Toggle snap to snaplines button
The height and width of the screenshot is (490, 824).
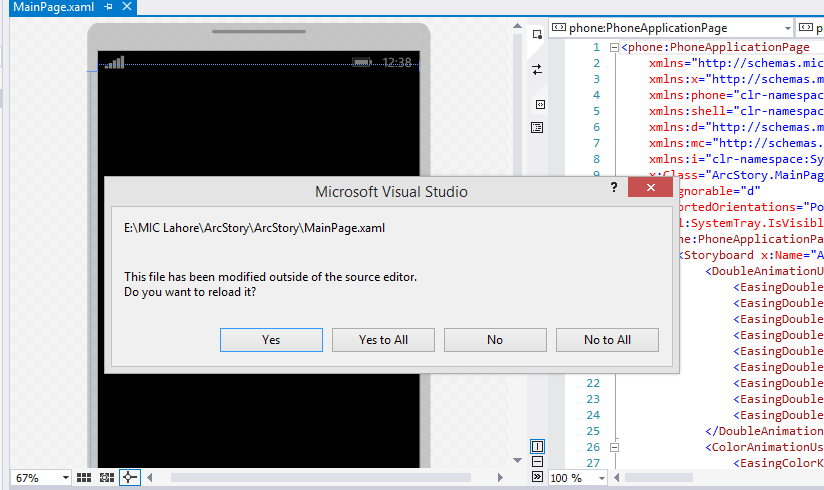[x=129, y=478]
